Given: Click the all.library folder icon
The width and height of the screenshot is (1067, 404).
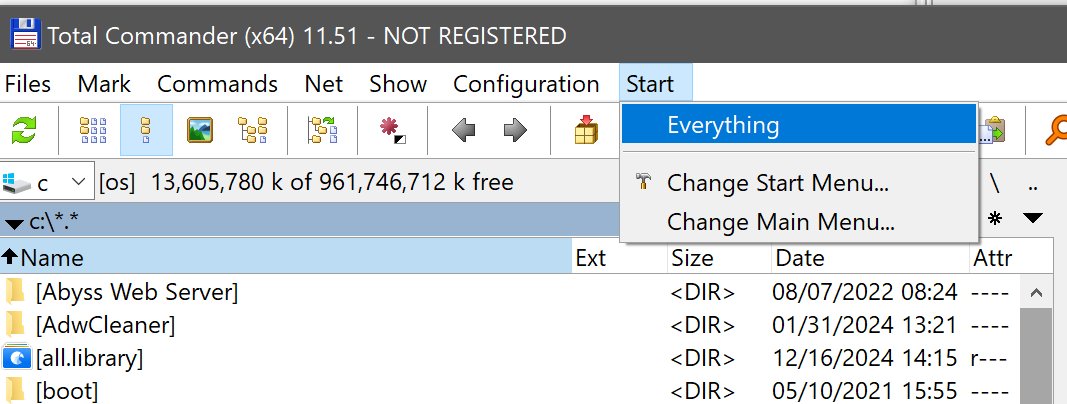Looking at the screenshot, I should click(x=16, y=357).
